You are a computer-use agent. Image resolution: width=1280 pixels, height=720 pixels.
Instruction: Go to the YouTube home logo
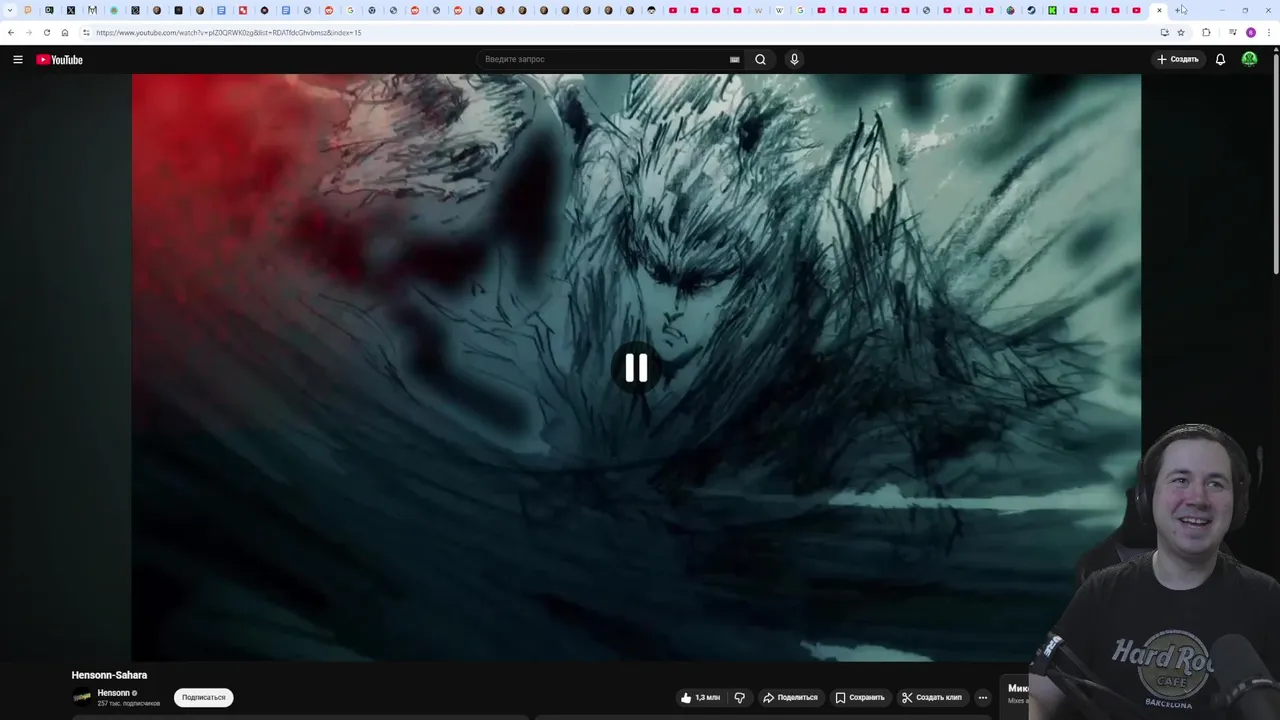[x=59, y=60]
